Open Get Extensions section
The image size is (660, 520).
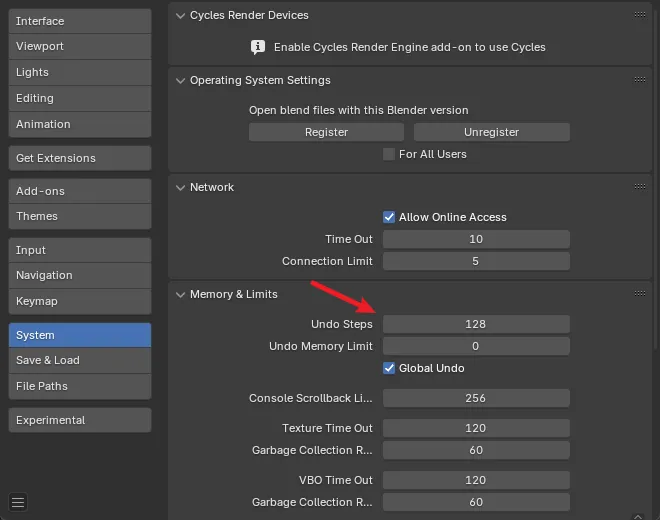click(80, 158)
